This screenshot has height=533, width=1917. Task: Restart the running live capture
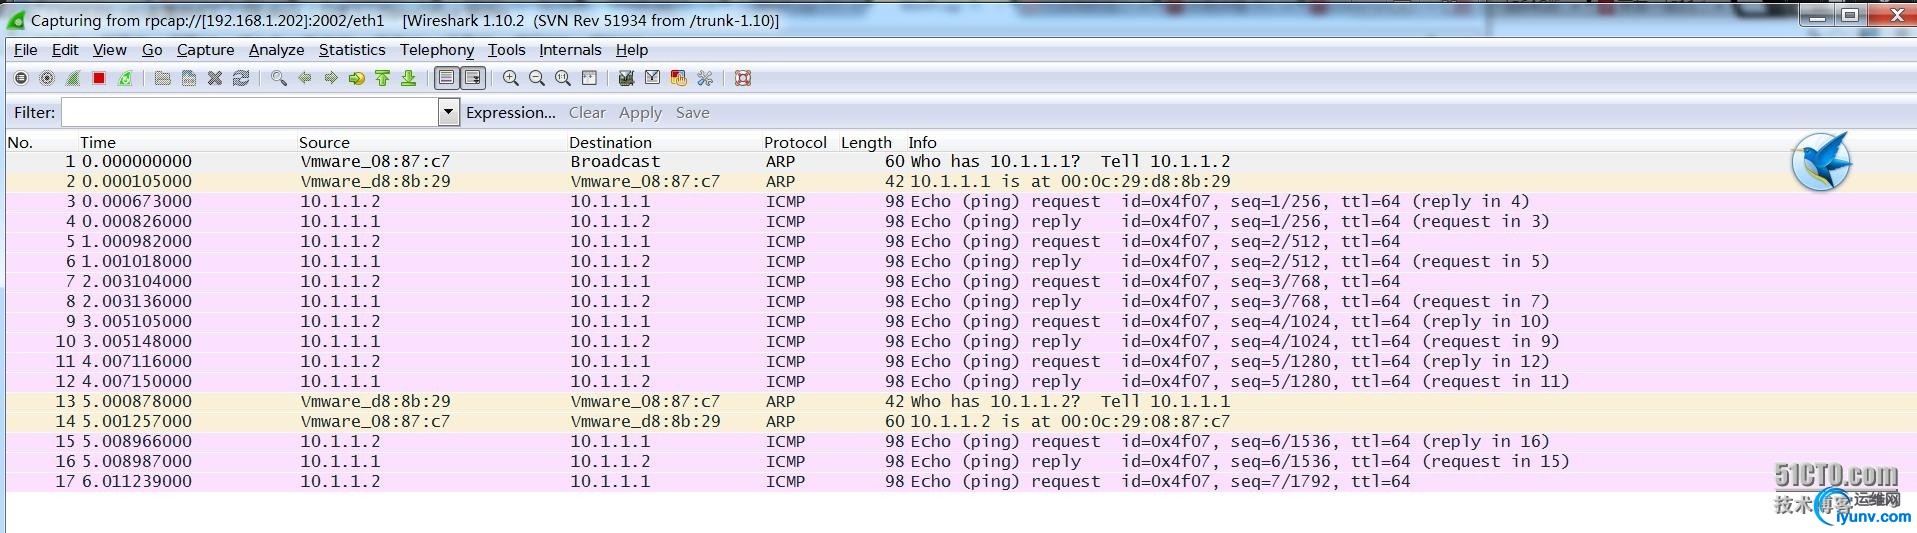pyautogui.click(x=124, y=78)
